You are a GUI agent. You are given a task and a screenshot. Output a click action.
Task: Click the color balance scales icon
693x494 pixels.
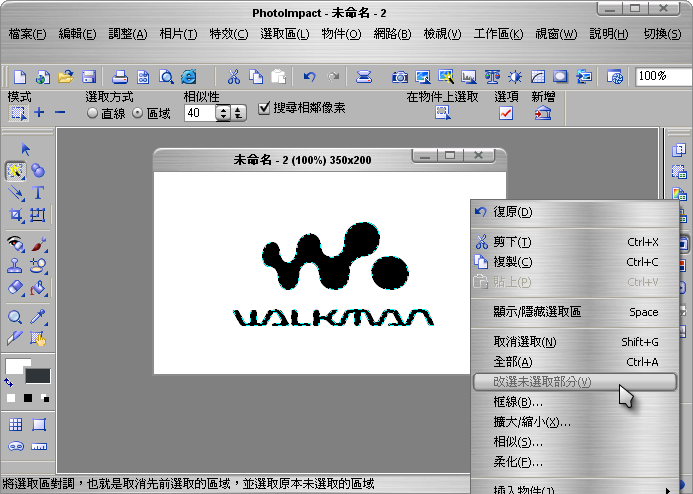coord(492,77)
